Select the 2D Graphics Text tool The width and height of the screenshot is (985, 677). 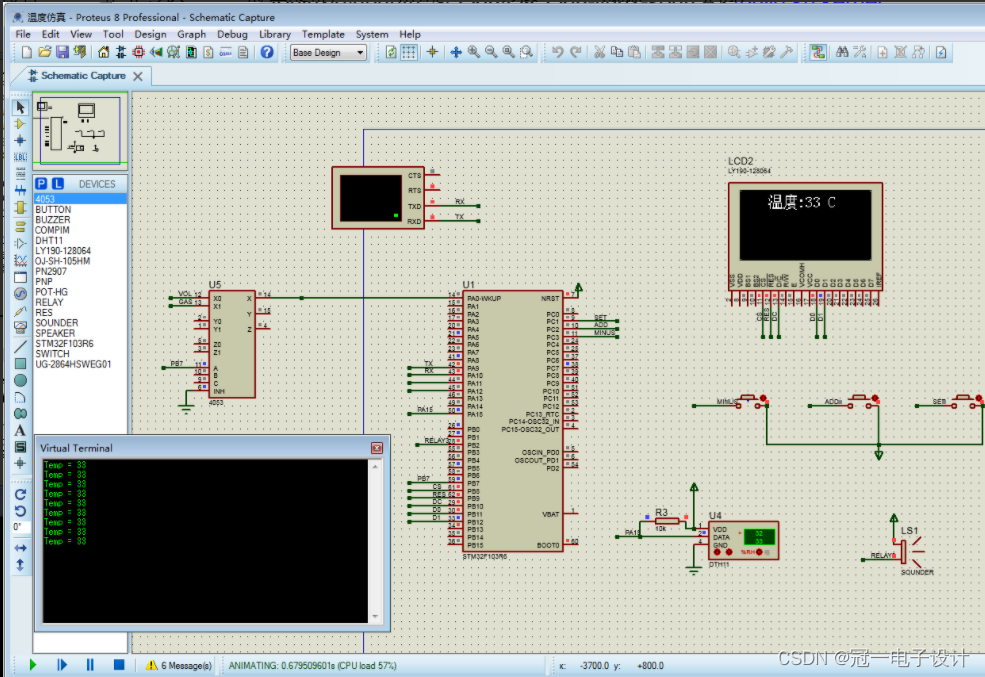pos(20,430)
